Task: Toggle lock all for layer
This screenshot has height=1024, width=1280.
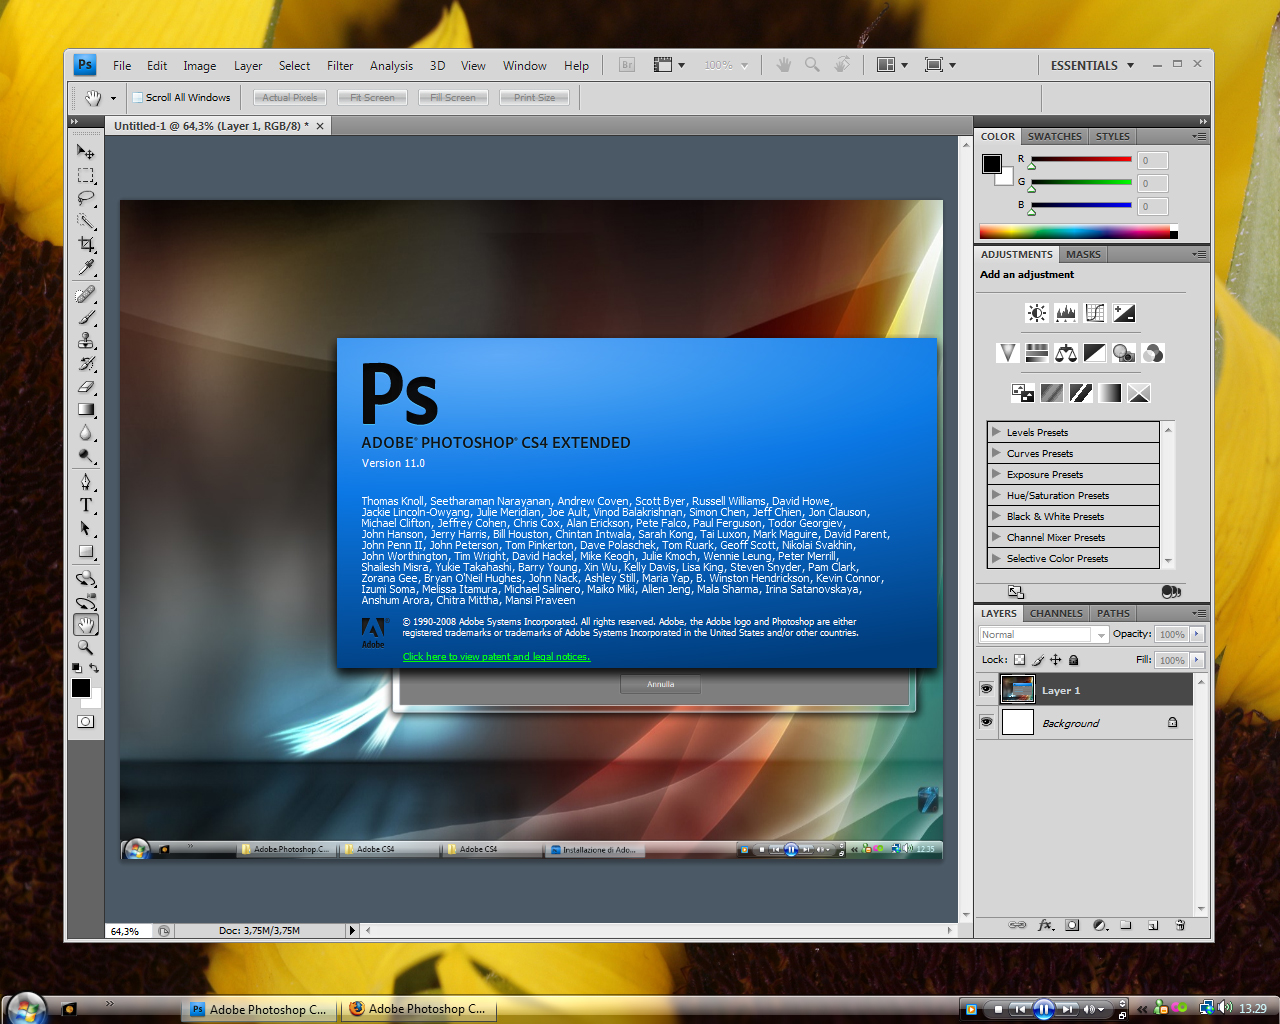Action: click(1073, 660)
